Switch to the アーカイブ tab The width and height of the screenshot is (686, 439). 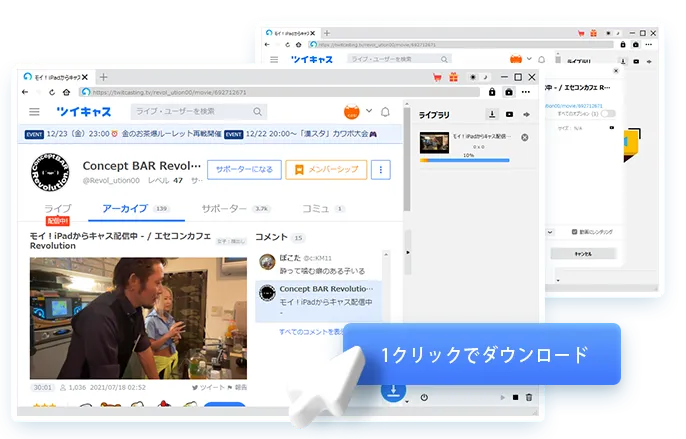coord(136,209)
